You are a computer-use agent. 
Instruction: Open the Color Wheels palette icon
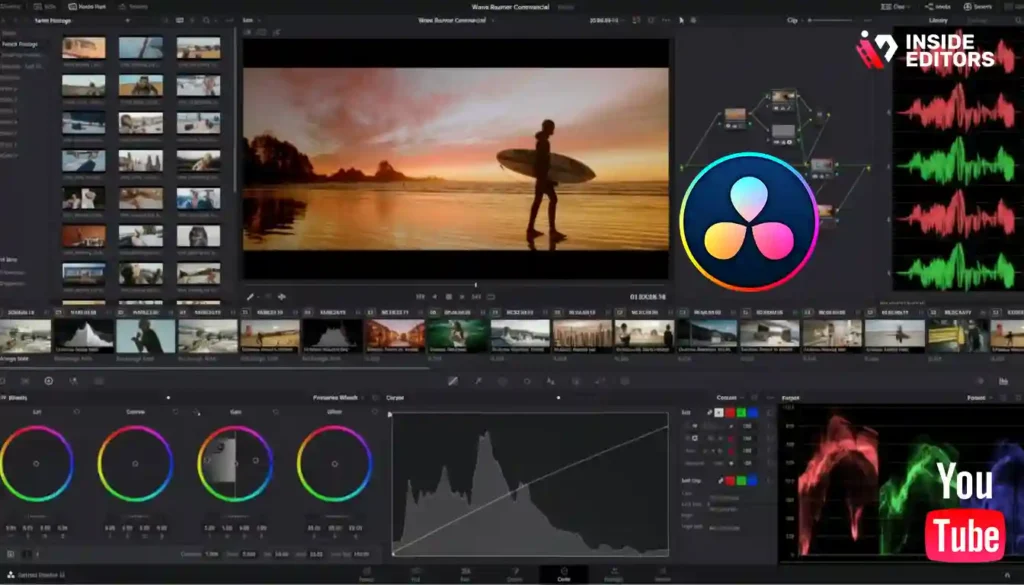[x=48, y=381]
